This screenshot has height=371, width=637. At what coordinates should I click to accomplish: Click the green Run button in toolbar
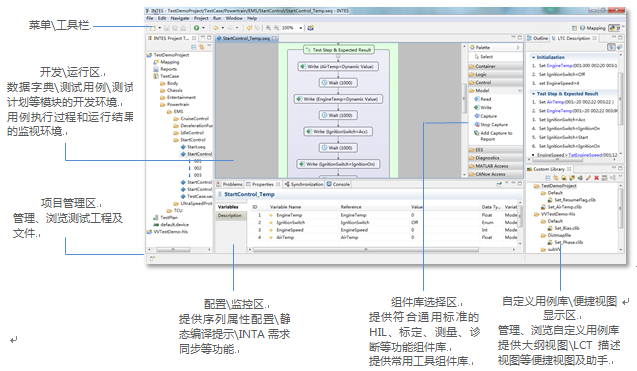click(196, 28)
